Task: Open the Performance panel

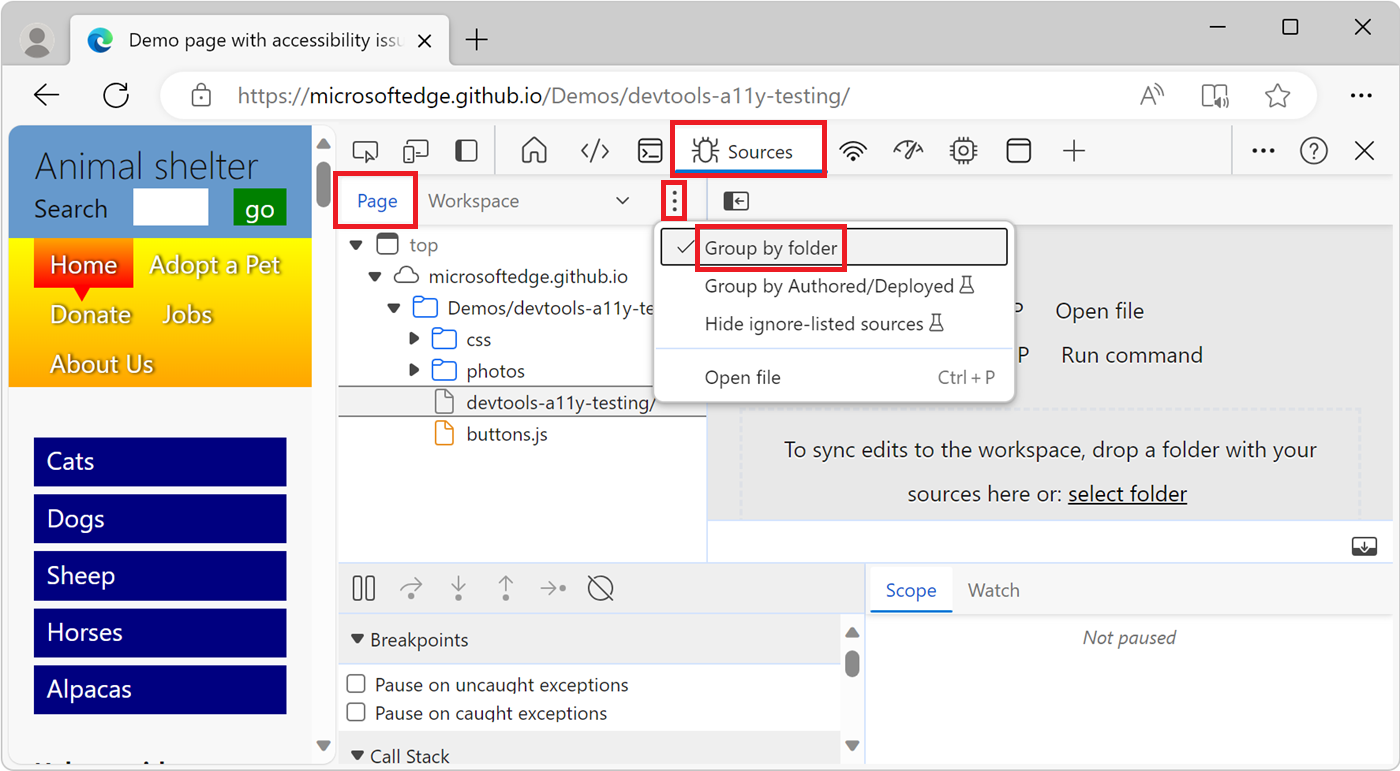Action: 908,150
